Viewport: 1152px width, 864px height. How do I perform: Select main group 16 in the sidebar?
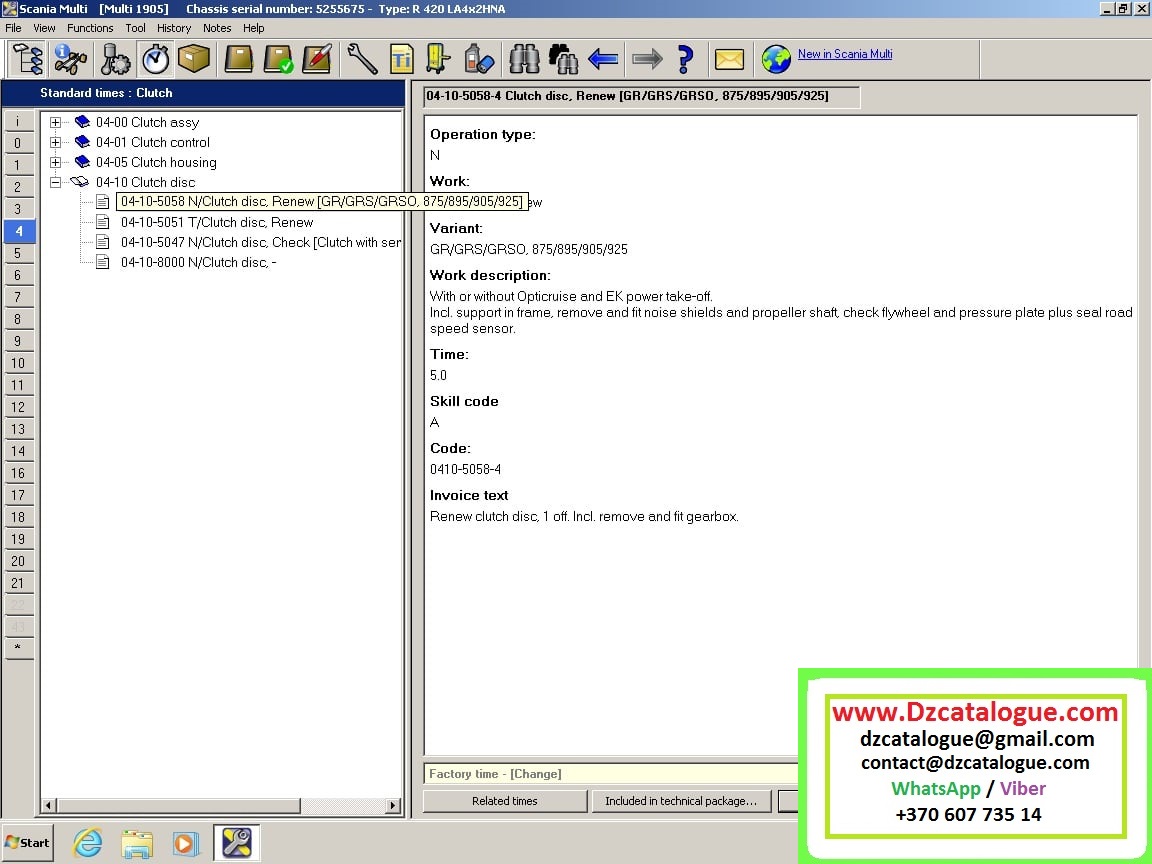coord(18,473)
